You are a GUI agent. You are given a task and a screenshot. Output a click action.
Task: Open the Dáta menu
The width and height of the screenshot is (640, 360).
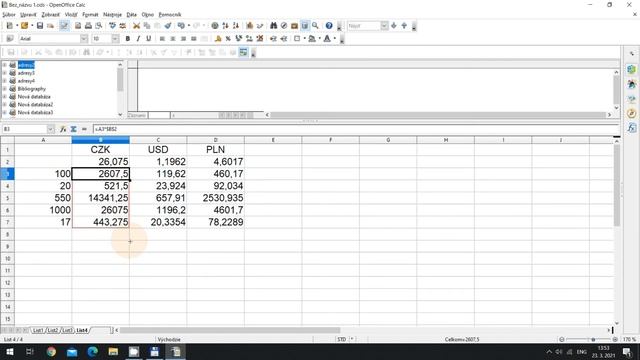pos(131,14)
